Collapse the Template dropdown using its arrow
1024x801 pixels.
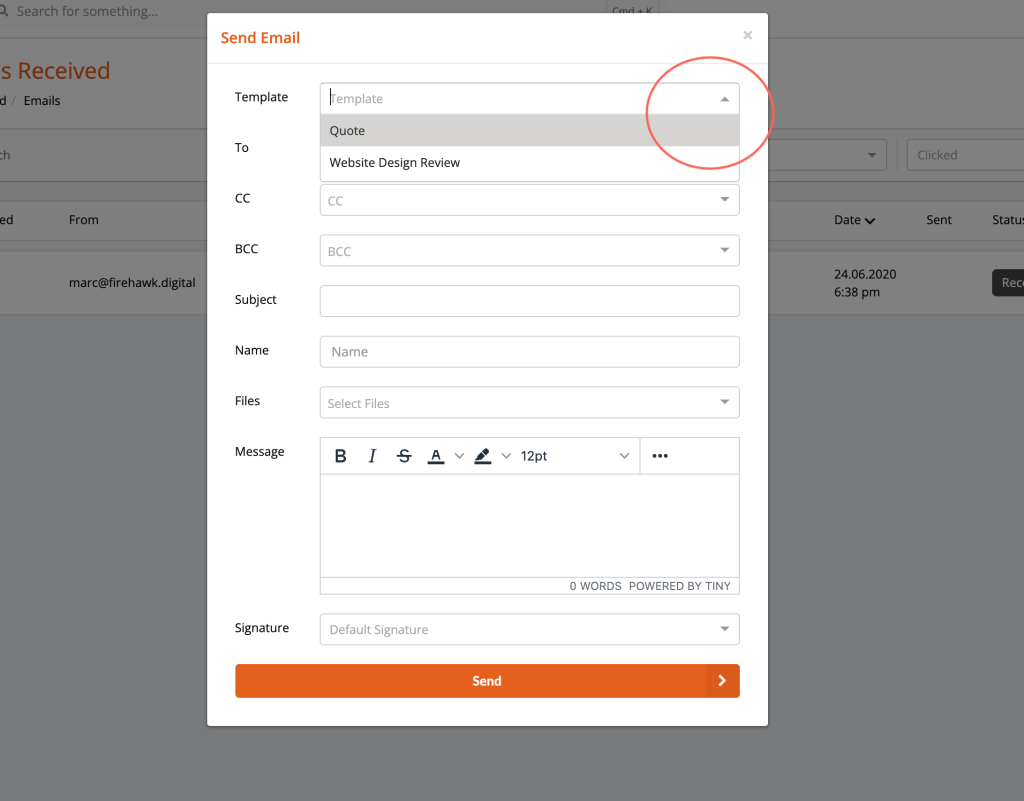(724, 99)
